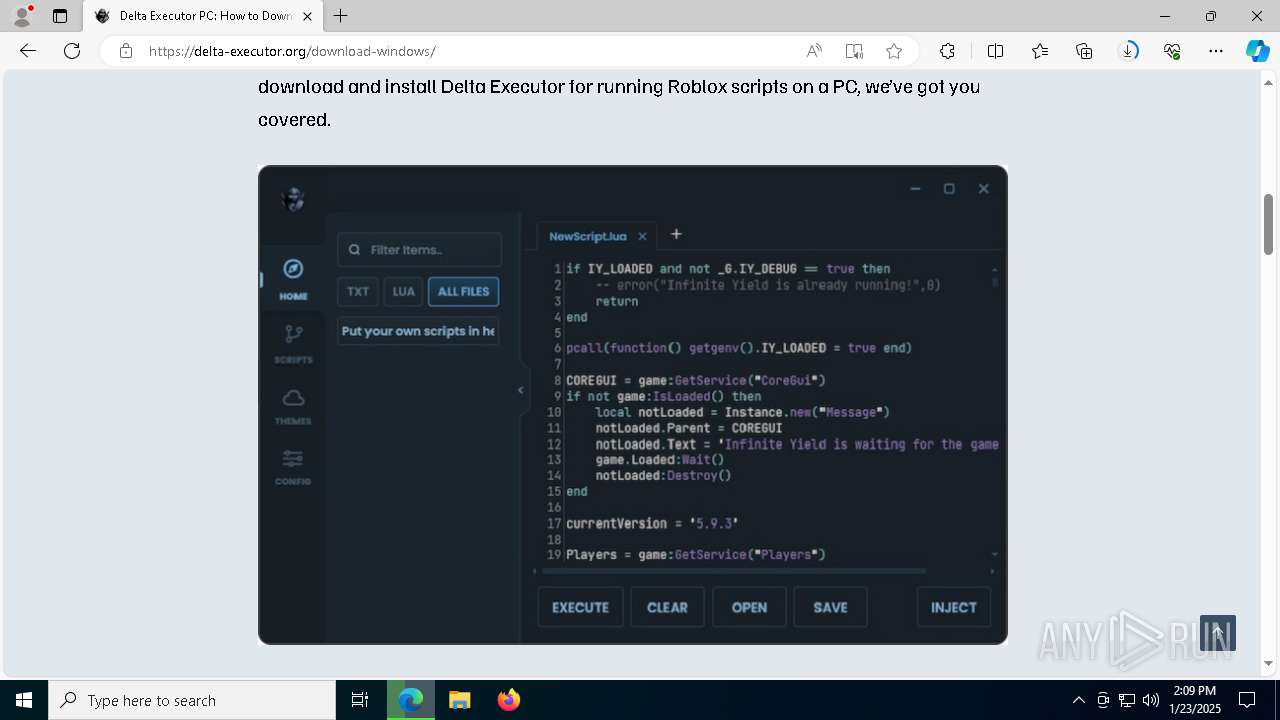Open File Explorer from taskbar
The height and width of the screenshot is (720, 1280).
pyautogui.click(x=459, y=700)
